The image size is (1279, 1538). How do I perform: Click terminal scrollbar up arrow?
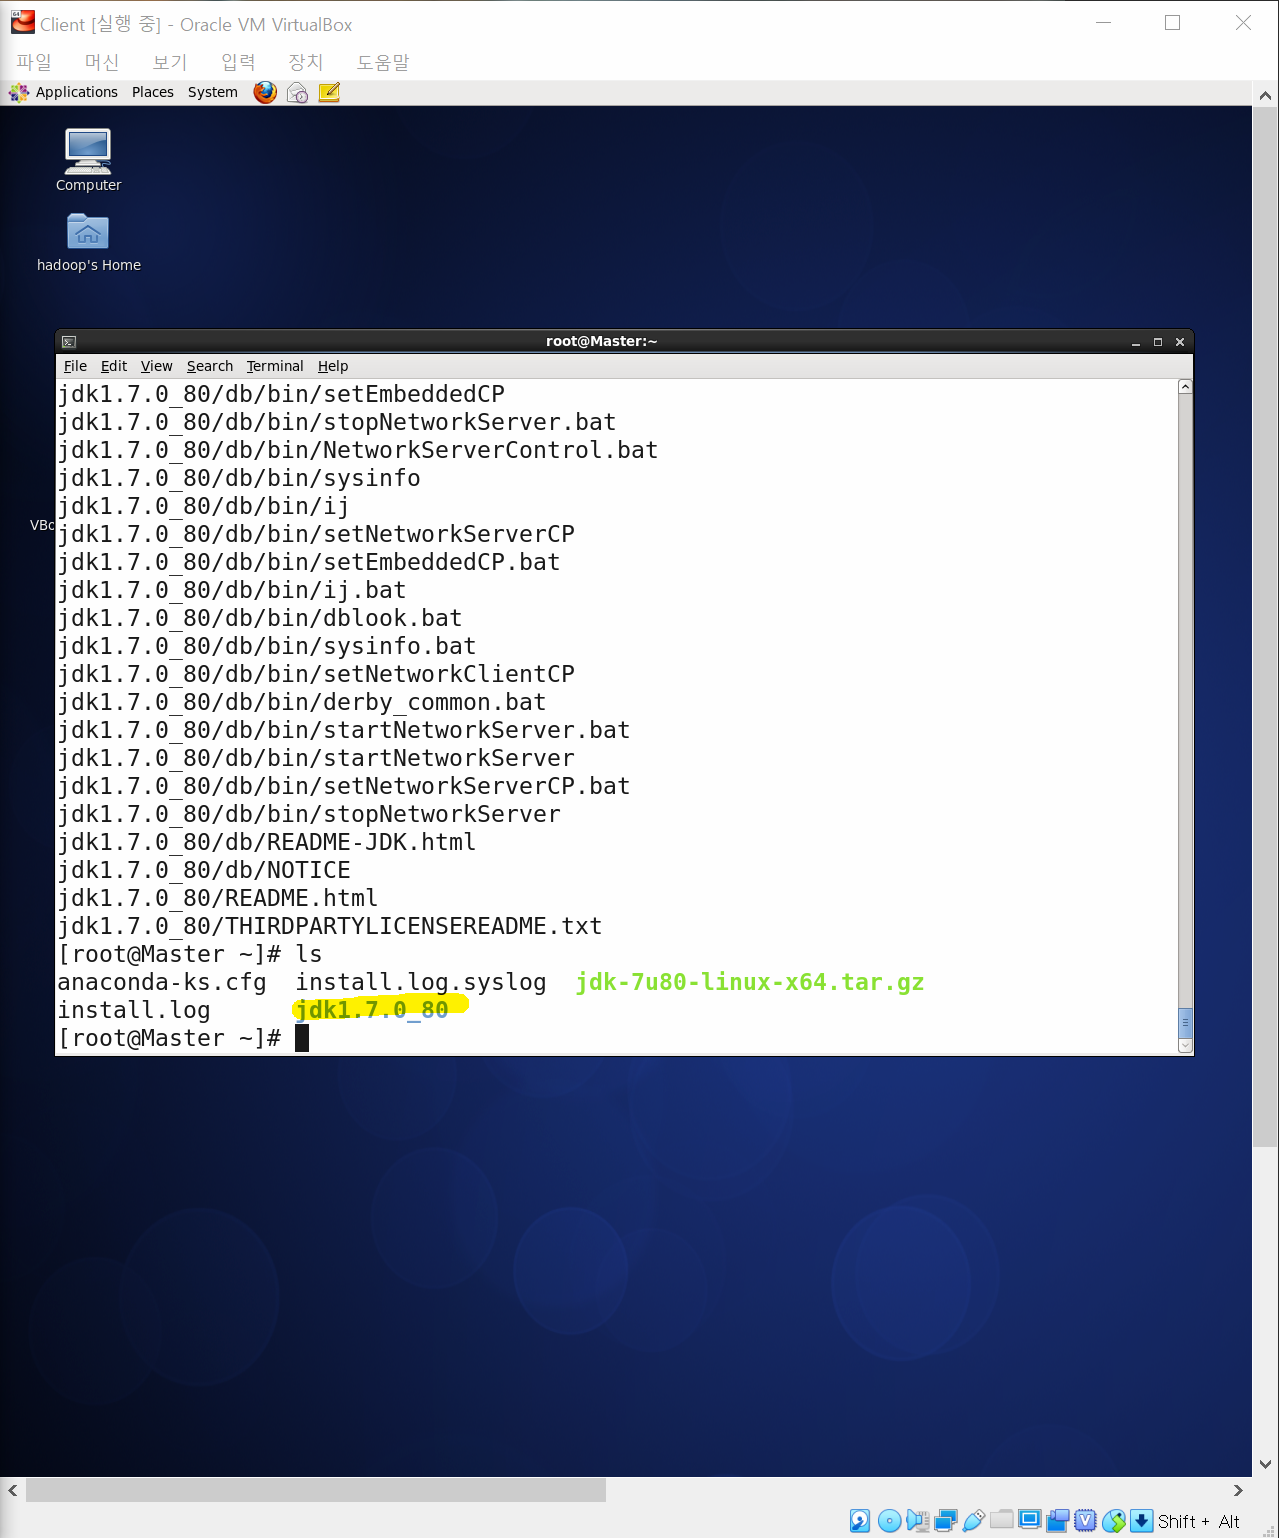pyautogui.click(x=1185, y=387)
